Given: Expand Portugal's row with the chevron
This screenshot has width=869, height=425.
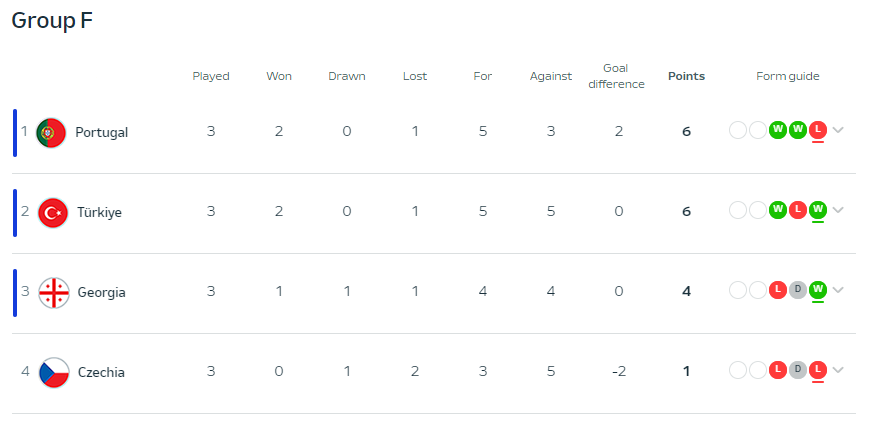Looking at the screenshot, I should 838,130.
